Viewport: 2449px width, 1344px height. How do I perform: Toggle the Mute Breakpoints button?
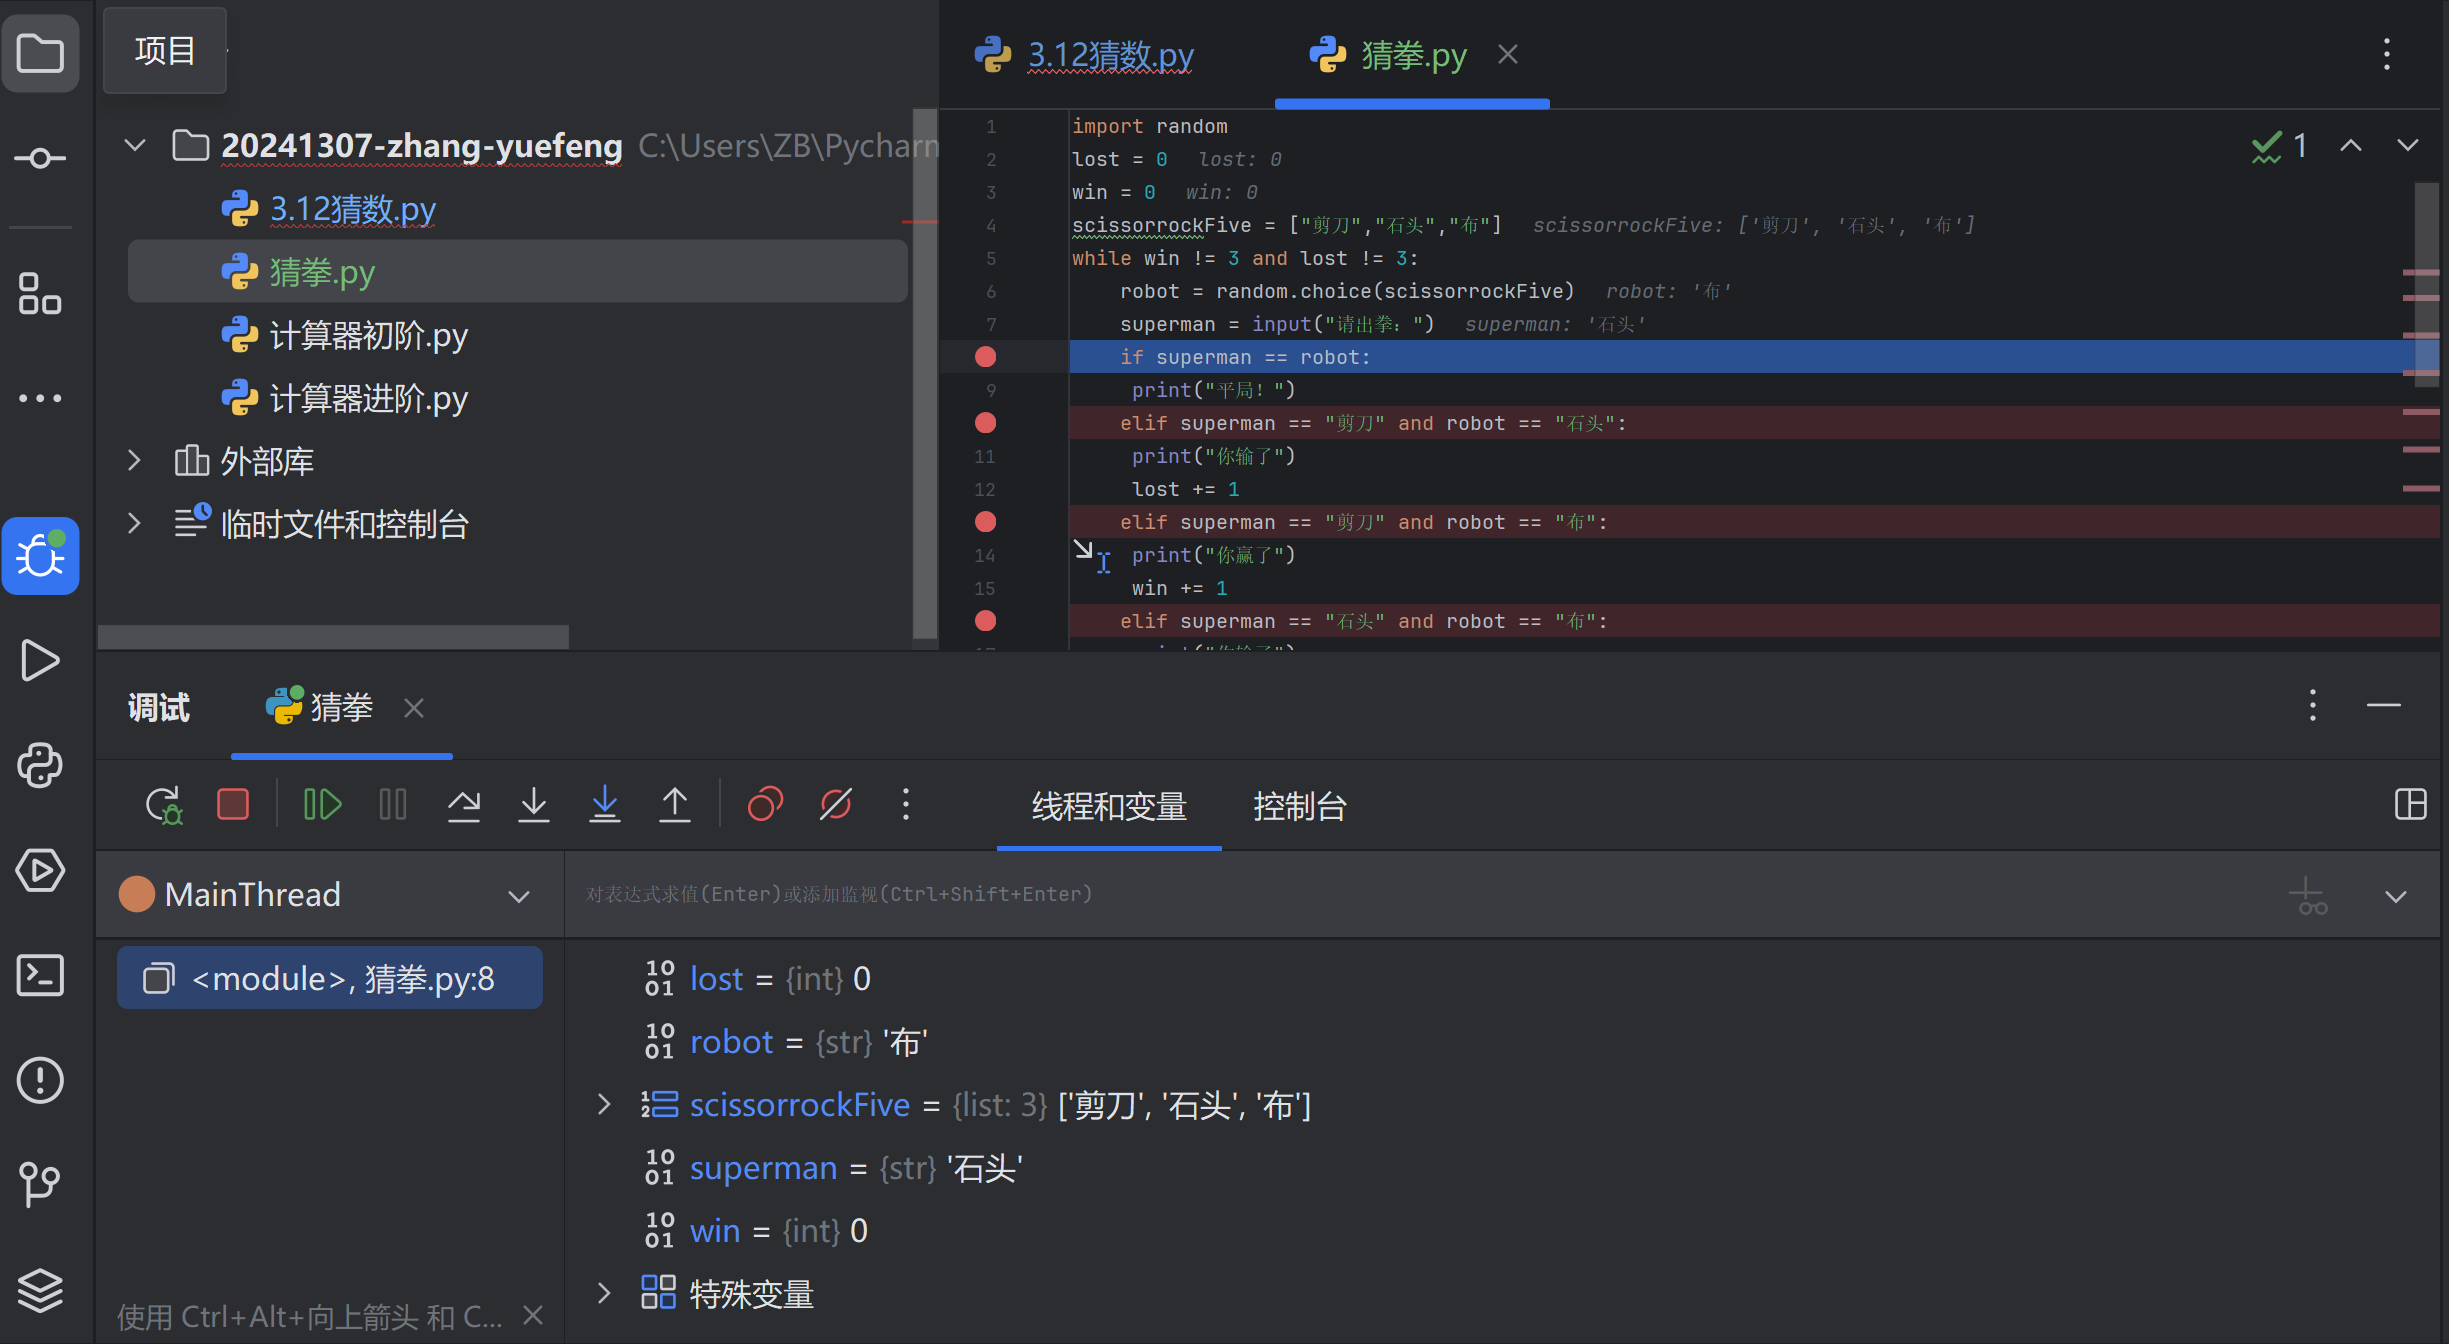pos(836,804)
